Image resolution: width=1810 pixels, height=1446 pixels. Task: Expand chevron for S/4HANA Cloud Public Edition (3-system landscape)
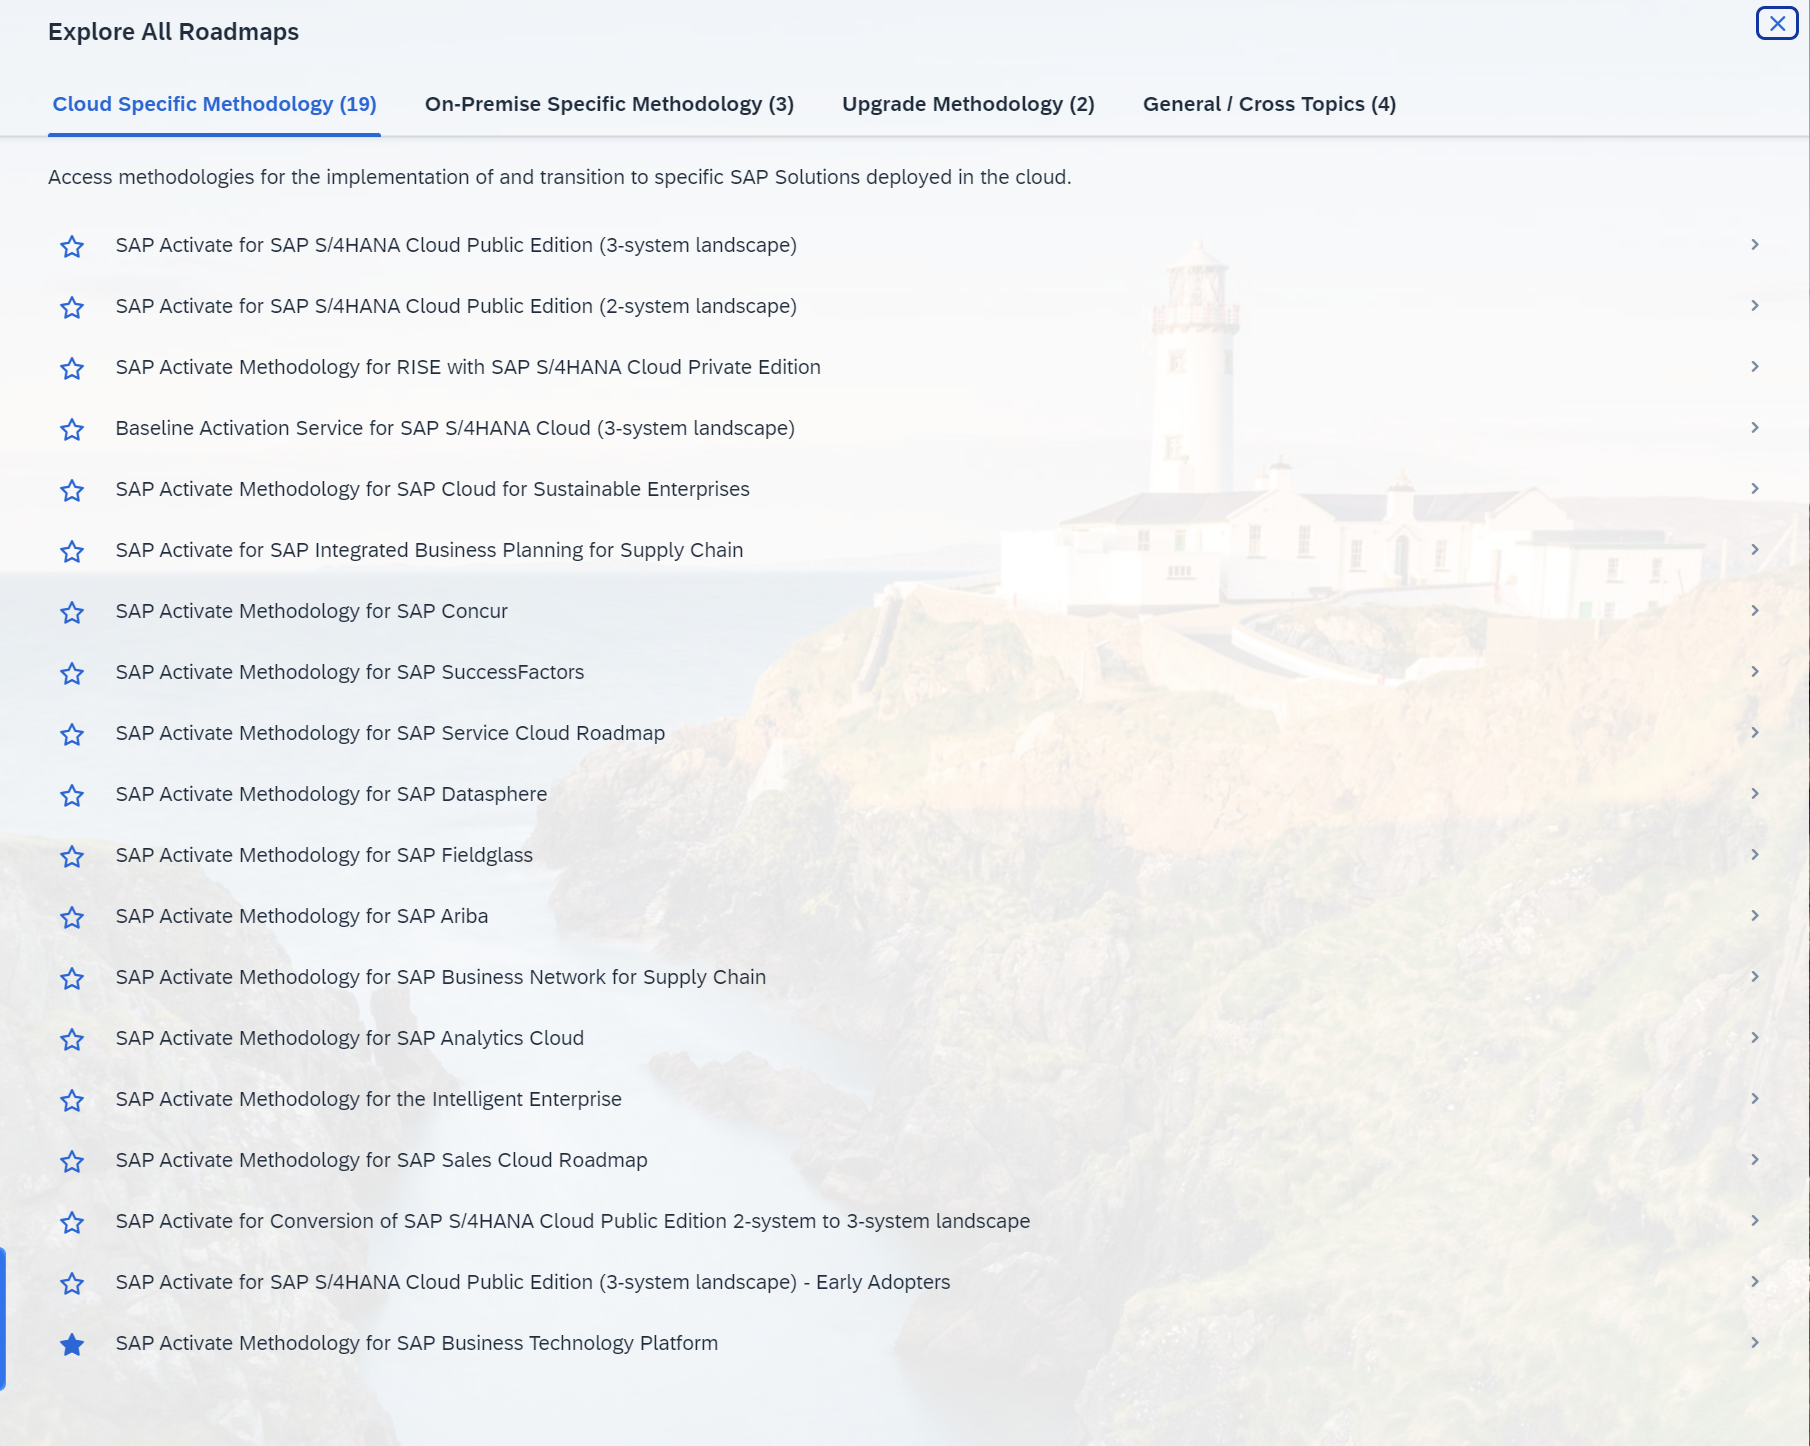[x=1755, y=244]
